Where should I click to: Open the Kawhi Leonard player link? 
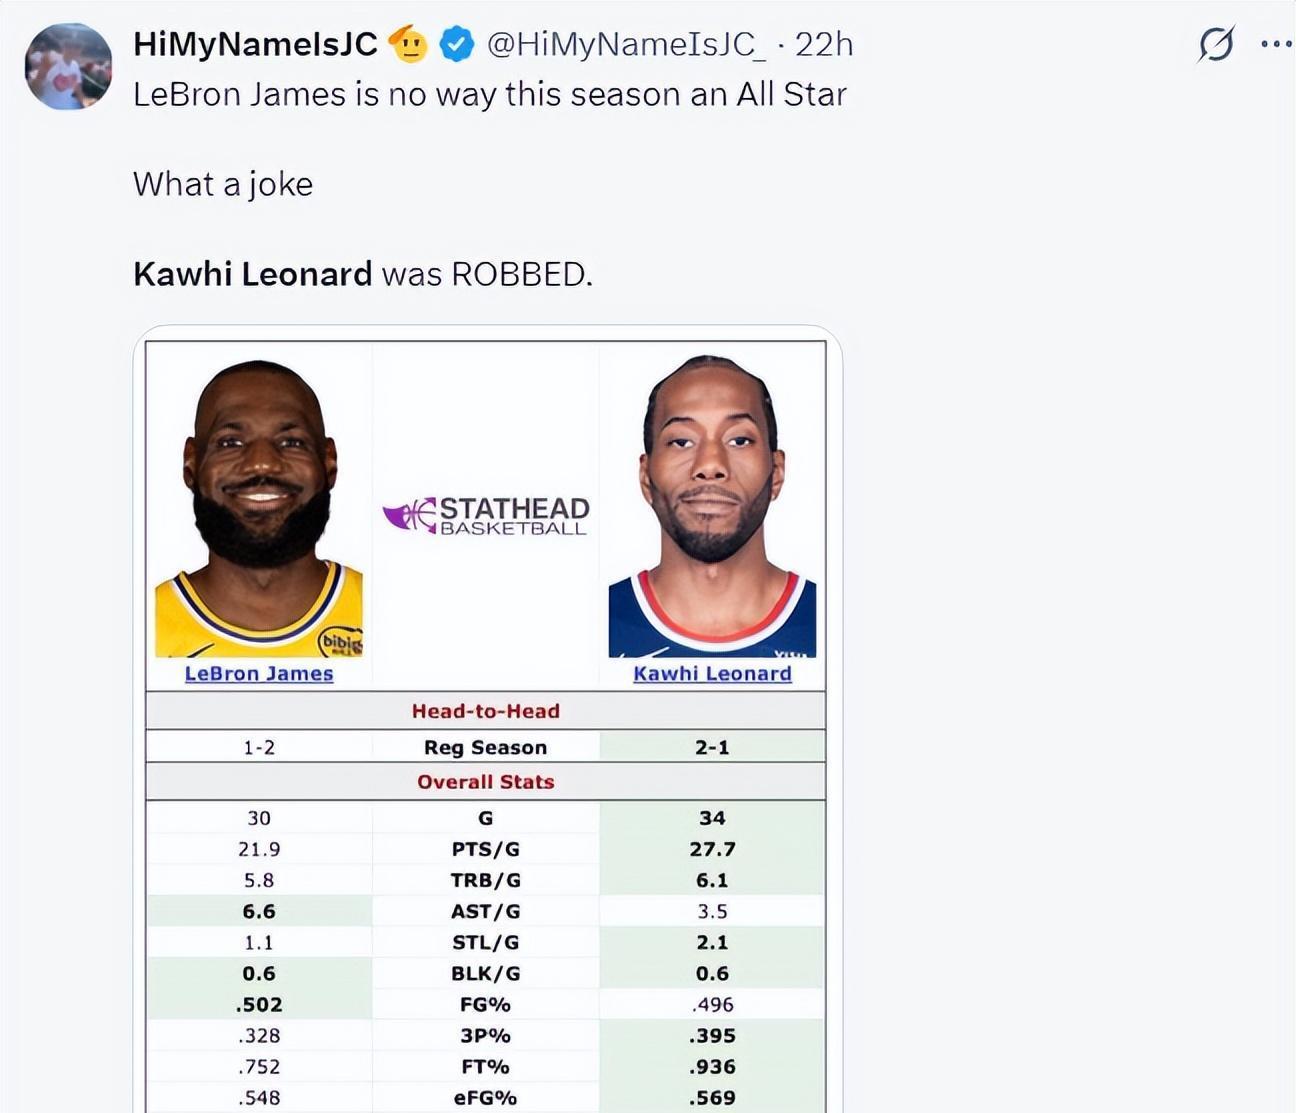(712, 674)
